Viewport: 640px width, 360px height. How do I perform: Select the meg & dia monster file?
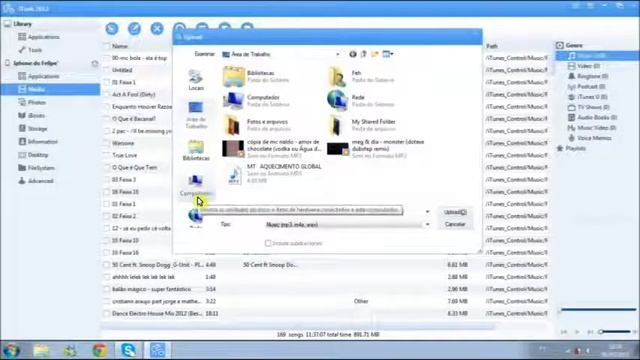(x=376, y=149)
